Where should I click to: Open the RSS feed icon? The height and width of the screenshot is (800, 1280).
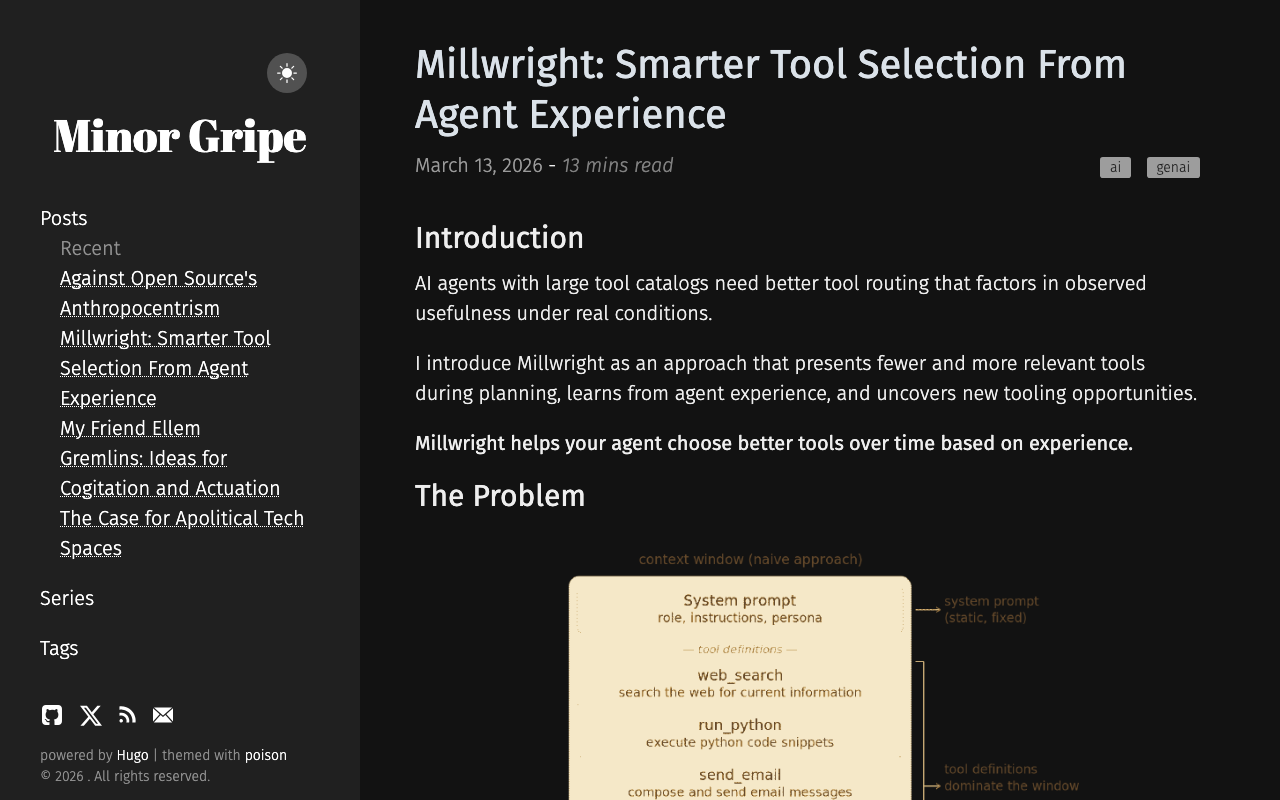(x=127, y=715)
